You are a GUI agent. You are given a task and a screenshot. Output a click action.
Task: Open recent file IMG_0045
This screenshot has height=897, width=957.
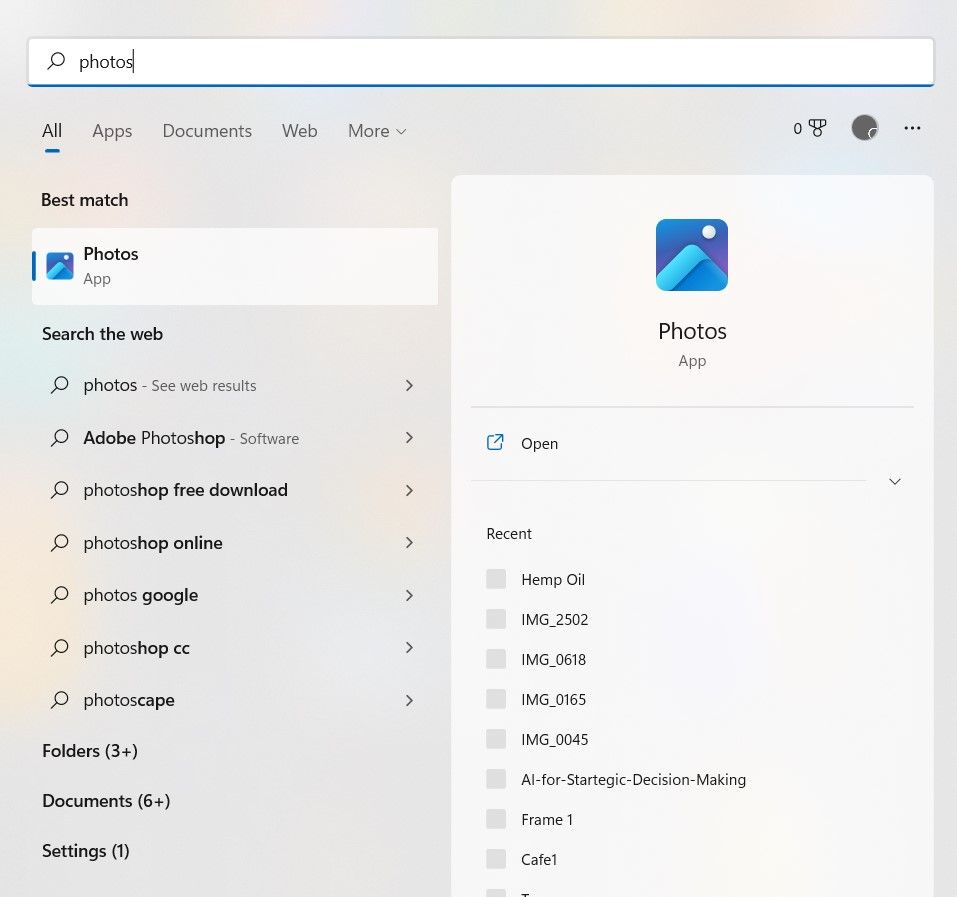coord(554,739)
